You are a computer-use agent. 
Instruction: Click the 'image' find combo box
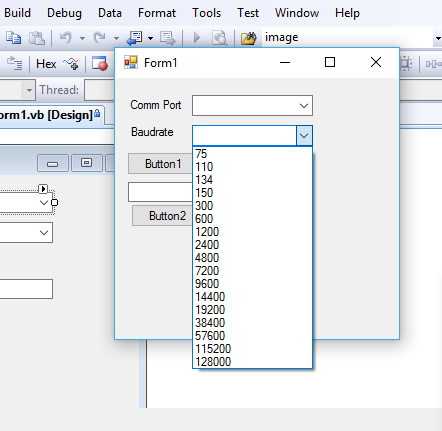tap(347, 37)
